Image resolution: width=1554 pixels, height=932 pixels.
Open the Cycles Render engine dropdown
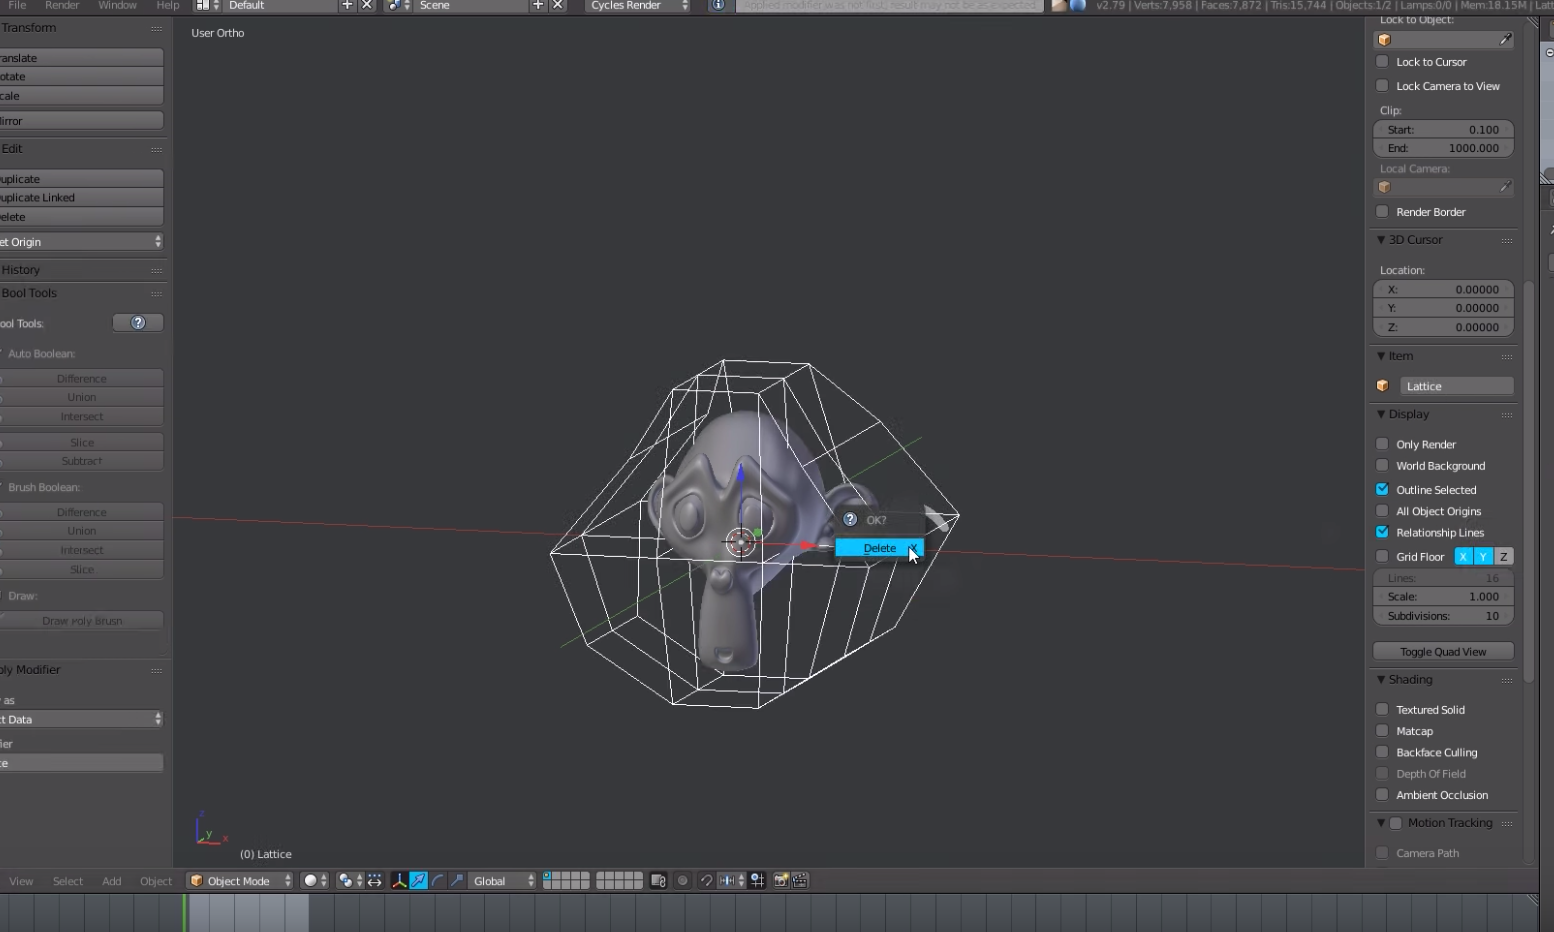click(637, 6)
